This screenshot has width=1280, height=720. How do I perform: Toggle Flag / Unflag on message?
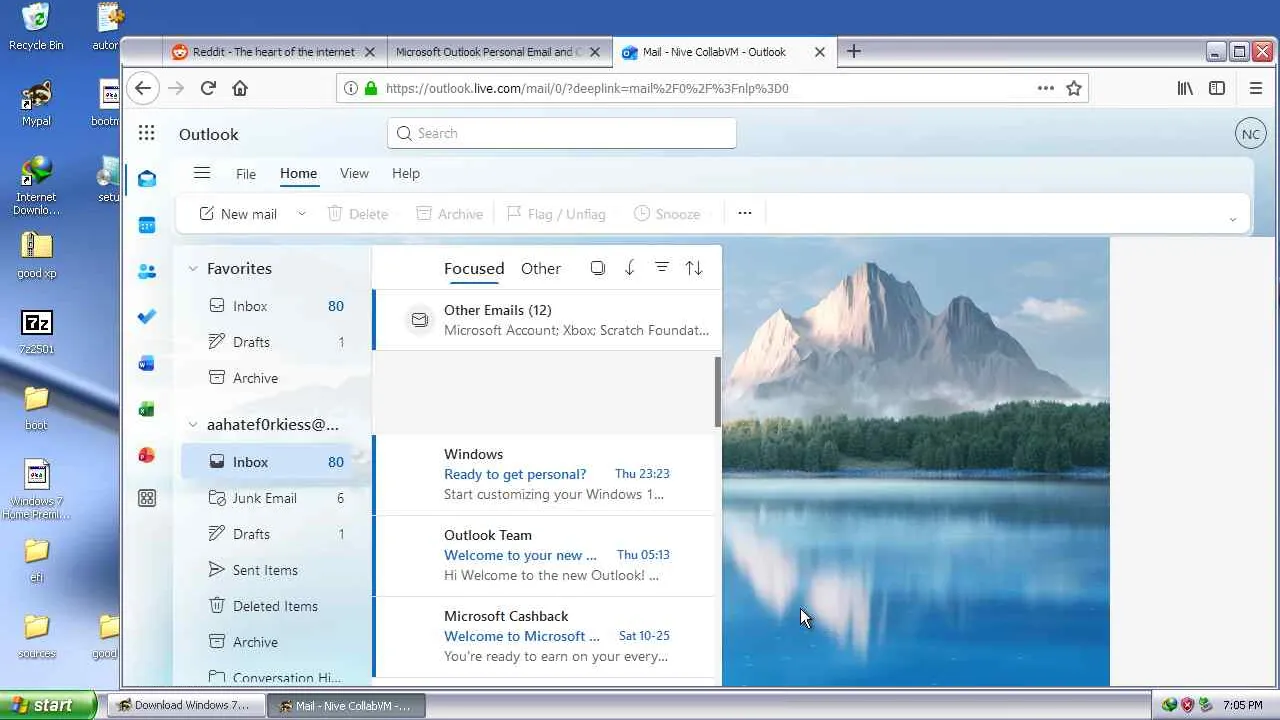[x=556, y=214]
